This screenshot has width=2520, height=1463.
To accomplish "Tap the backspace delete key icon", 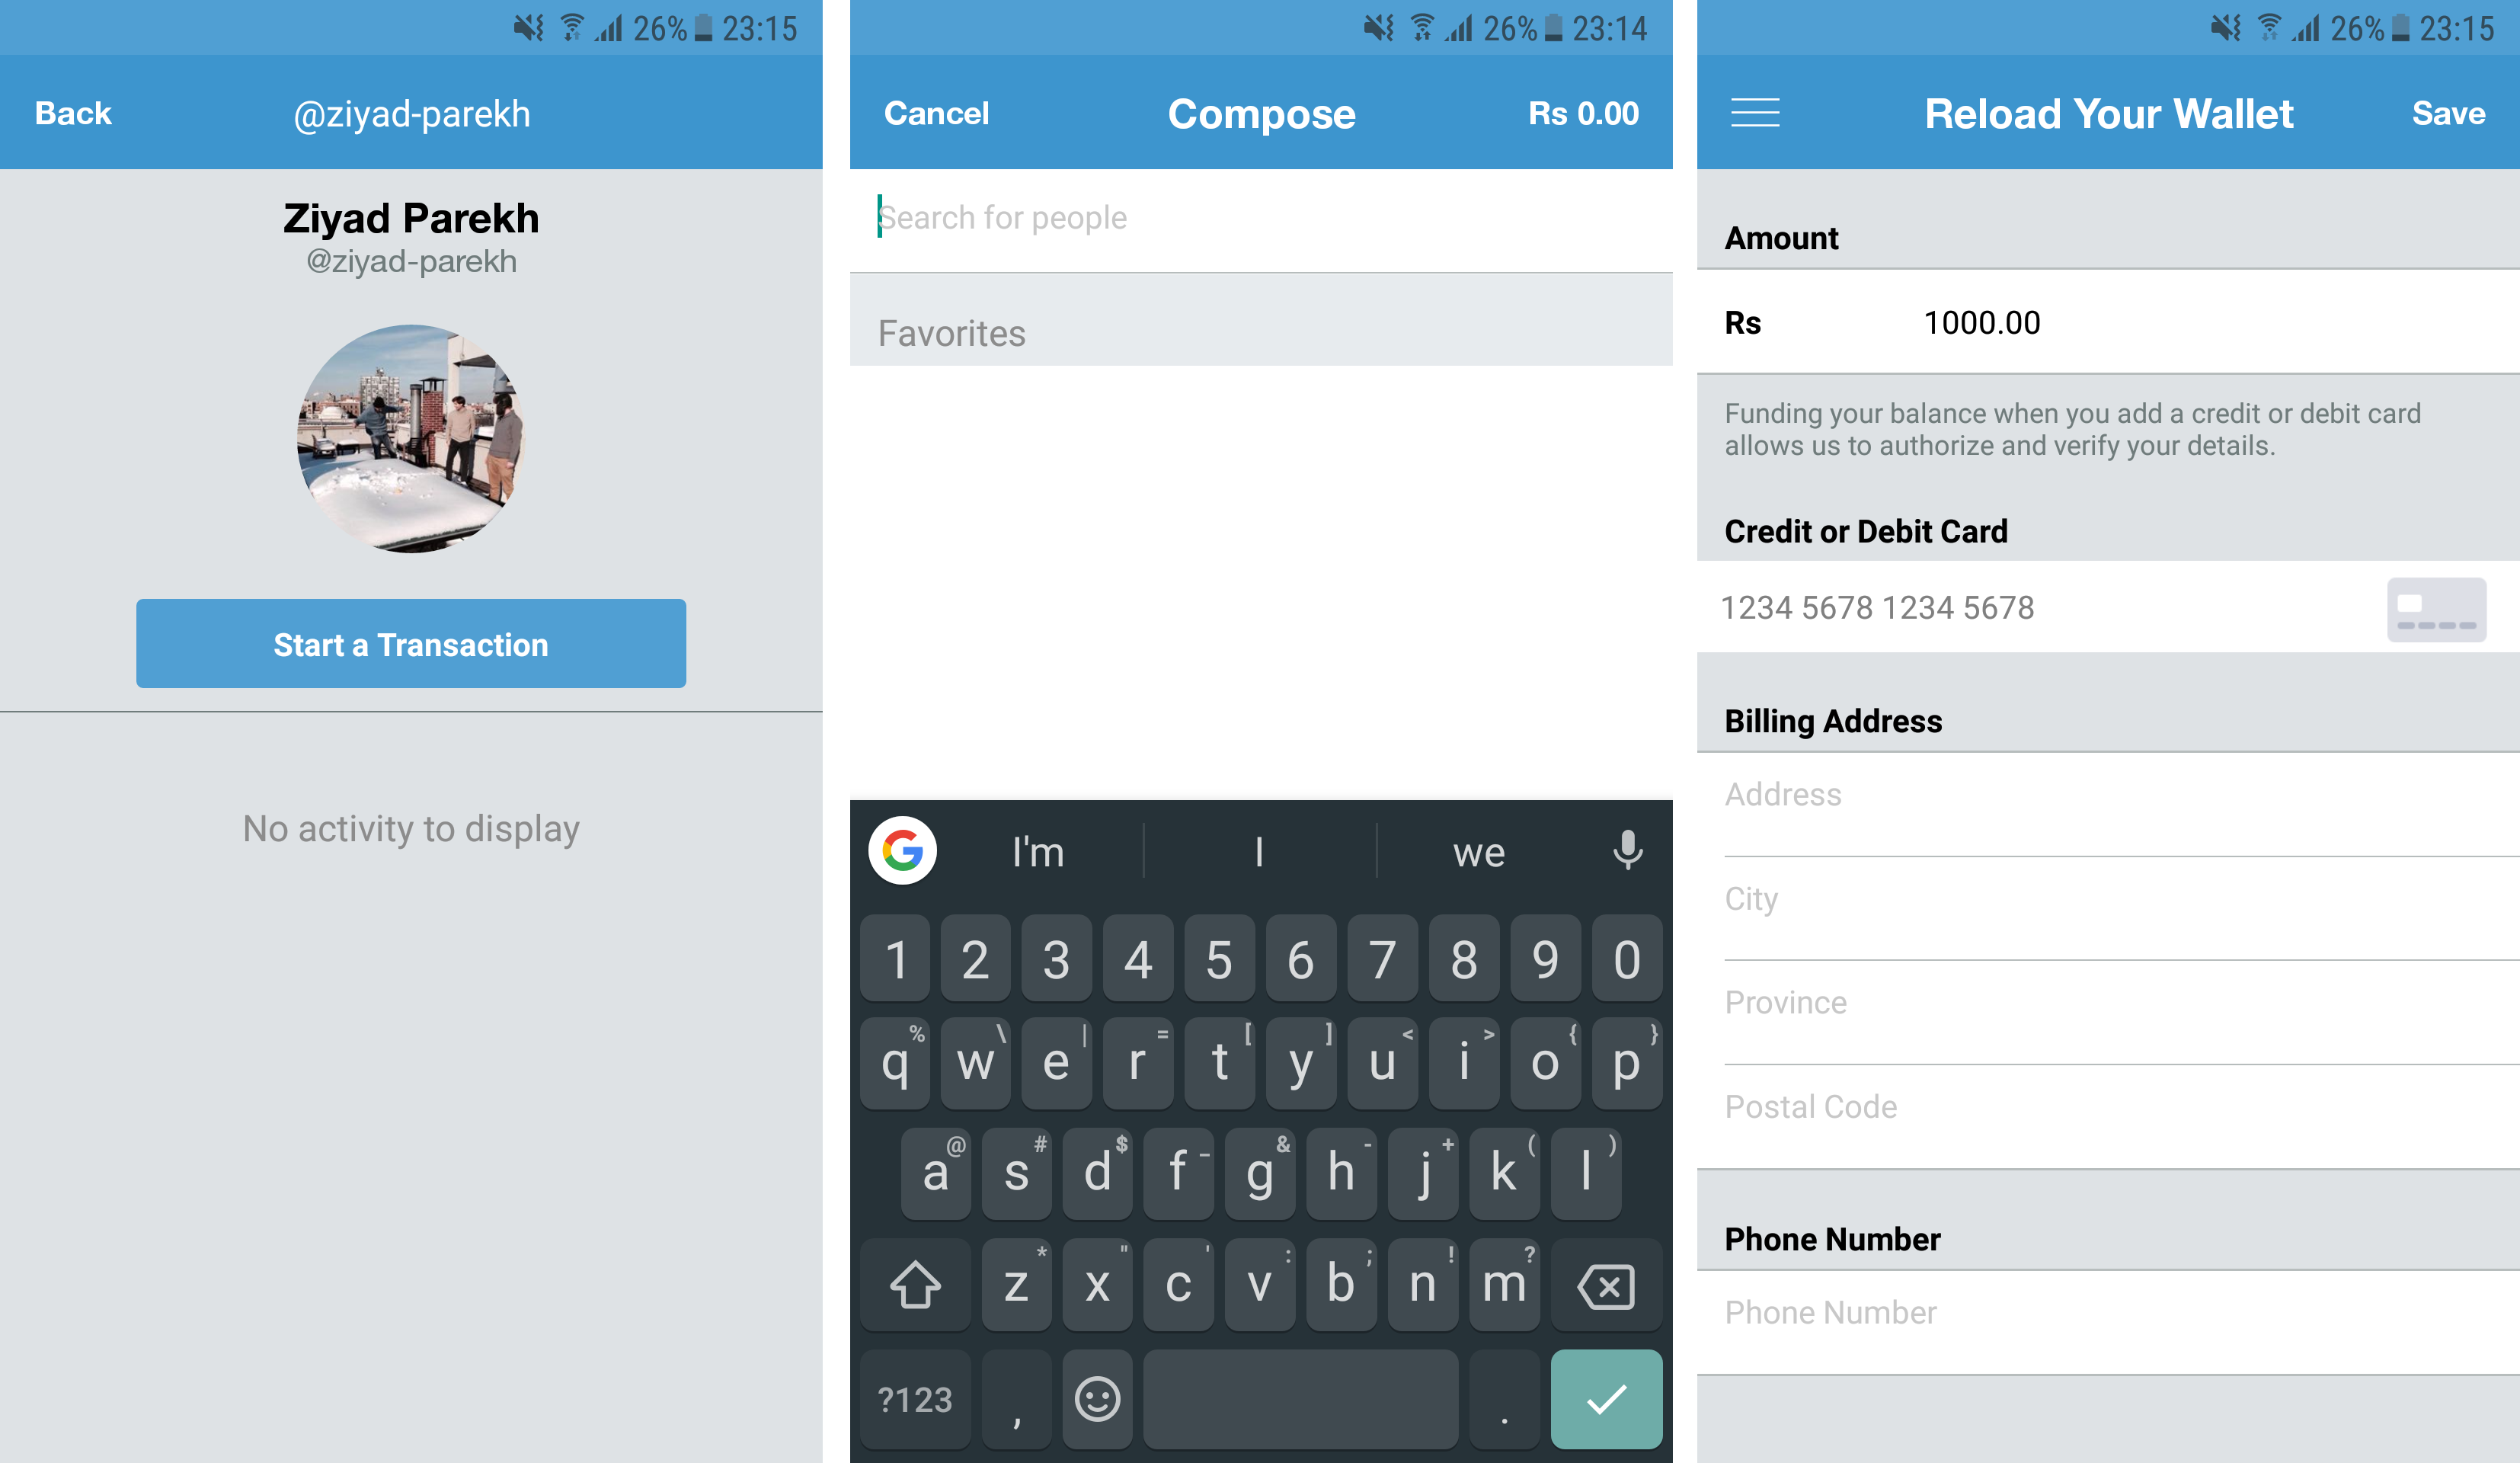I will (1603, 1285).
